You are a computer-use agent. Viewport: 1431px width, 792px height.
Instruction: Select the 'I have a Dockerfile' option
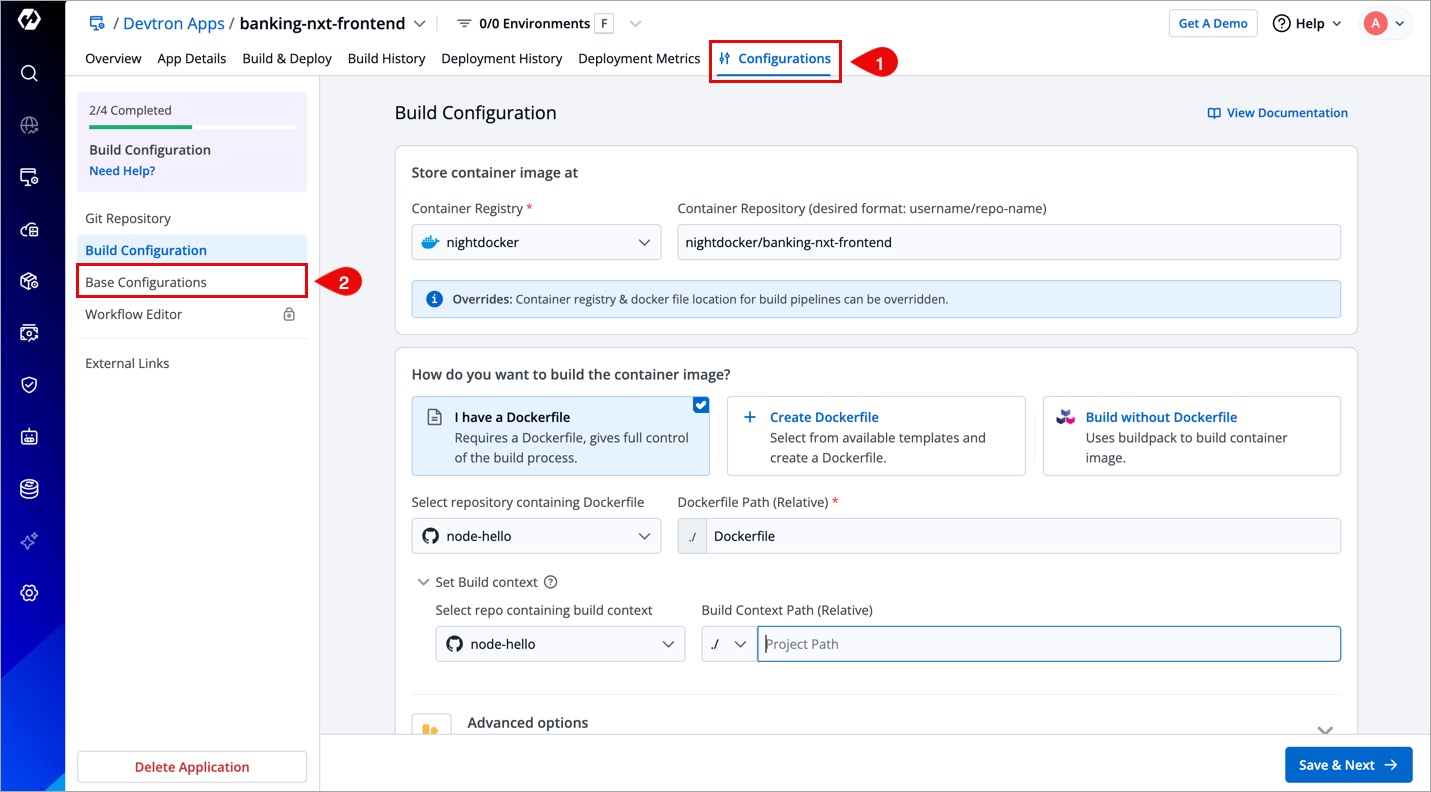coord(560,436)
